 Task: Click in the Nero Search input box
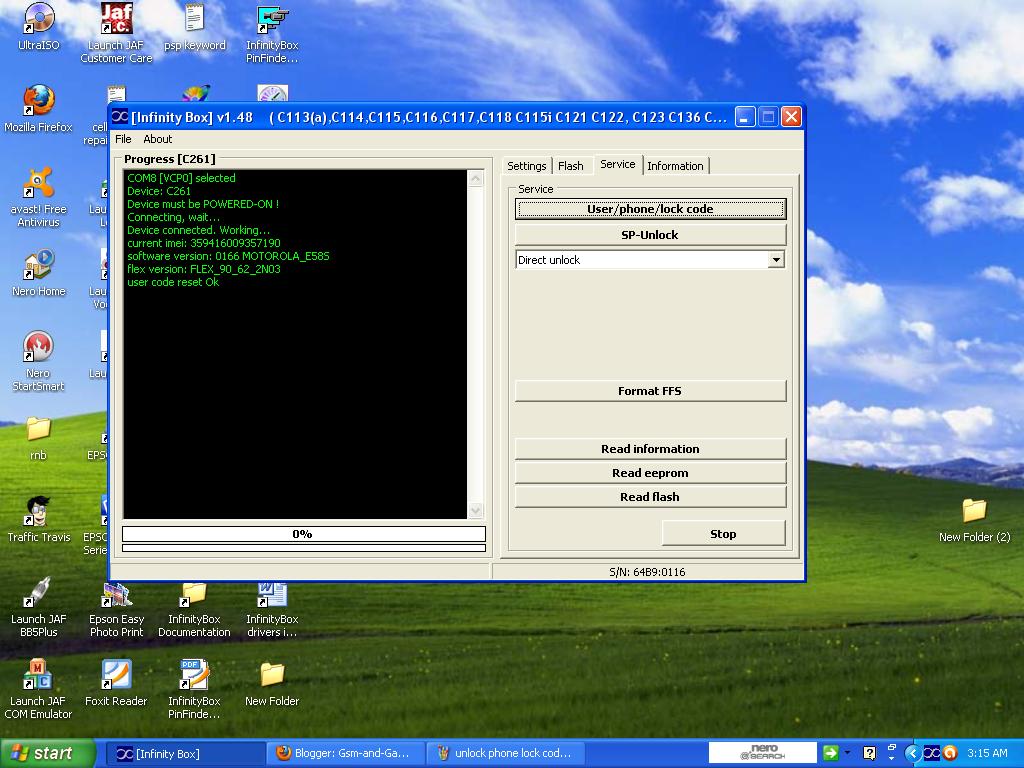click(762, 752)
